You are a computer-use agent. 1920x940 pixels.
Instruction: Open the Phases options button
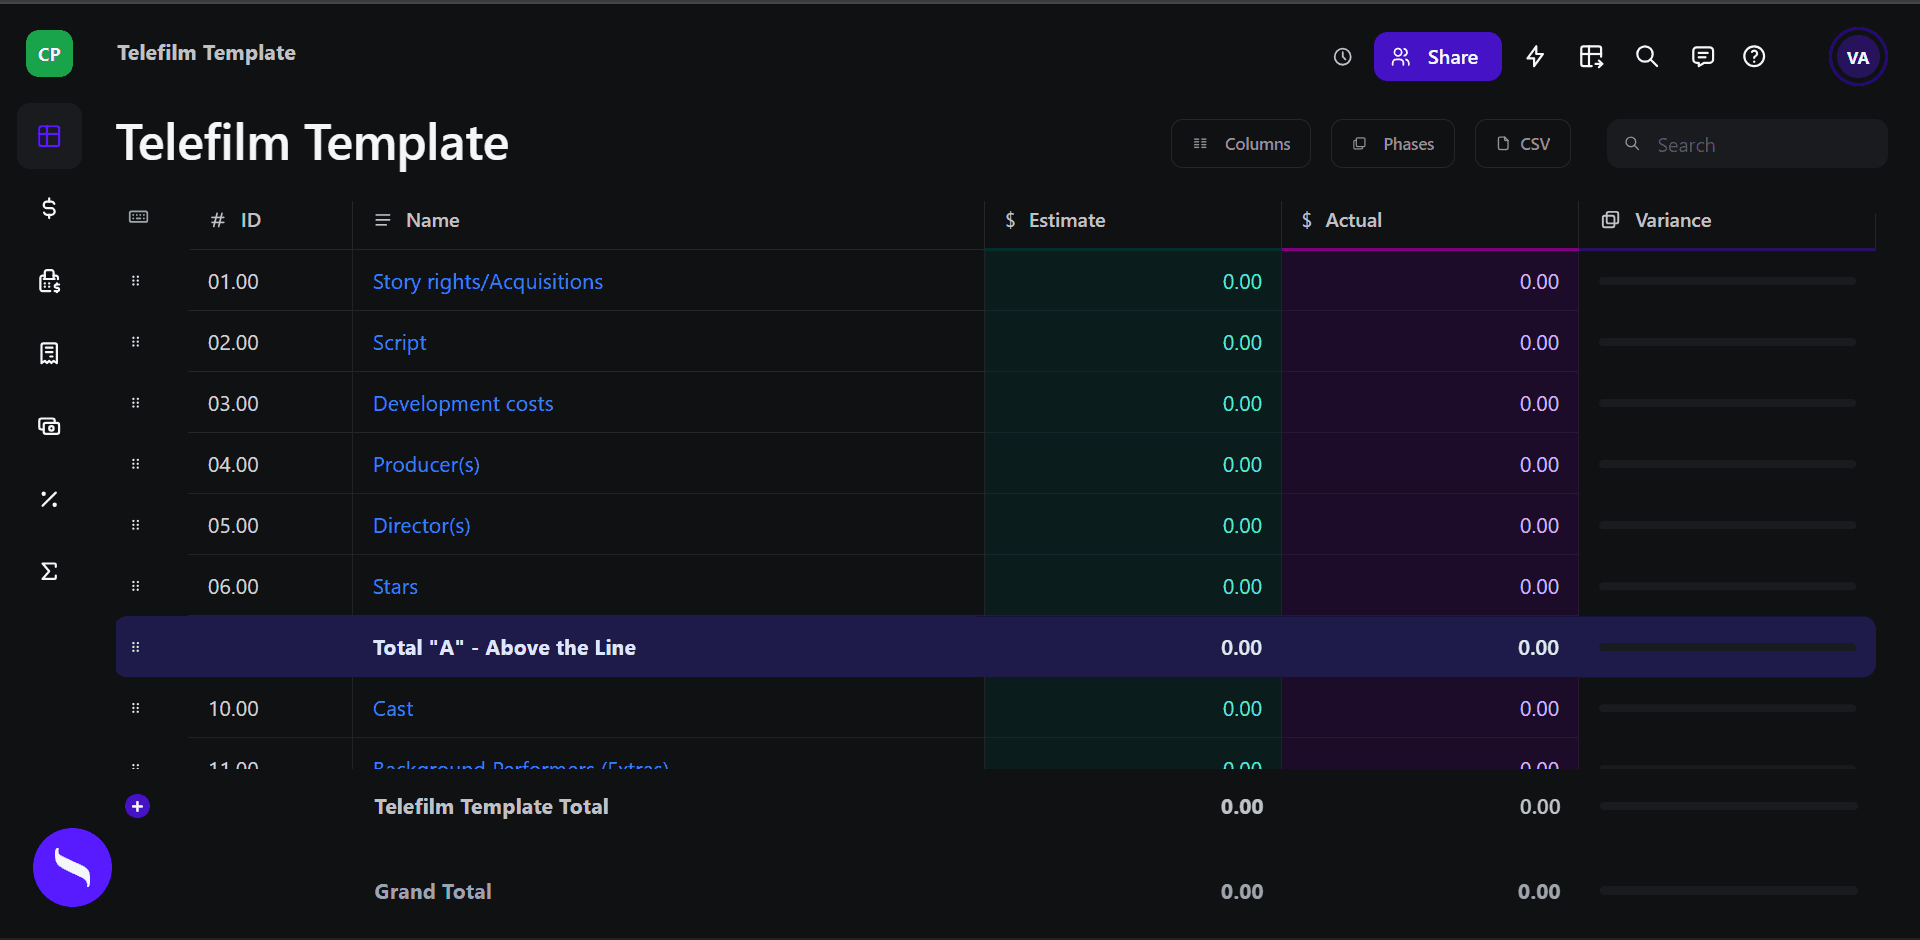(1392, 144)
